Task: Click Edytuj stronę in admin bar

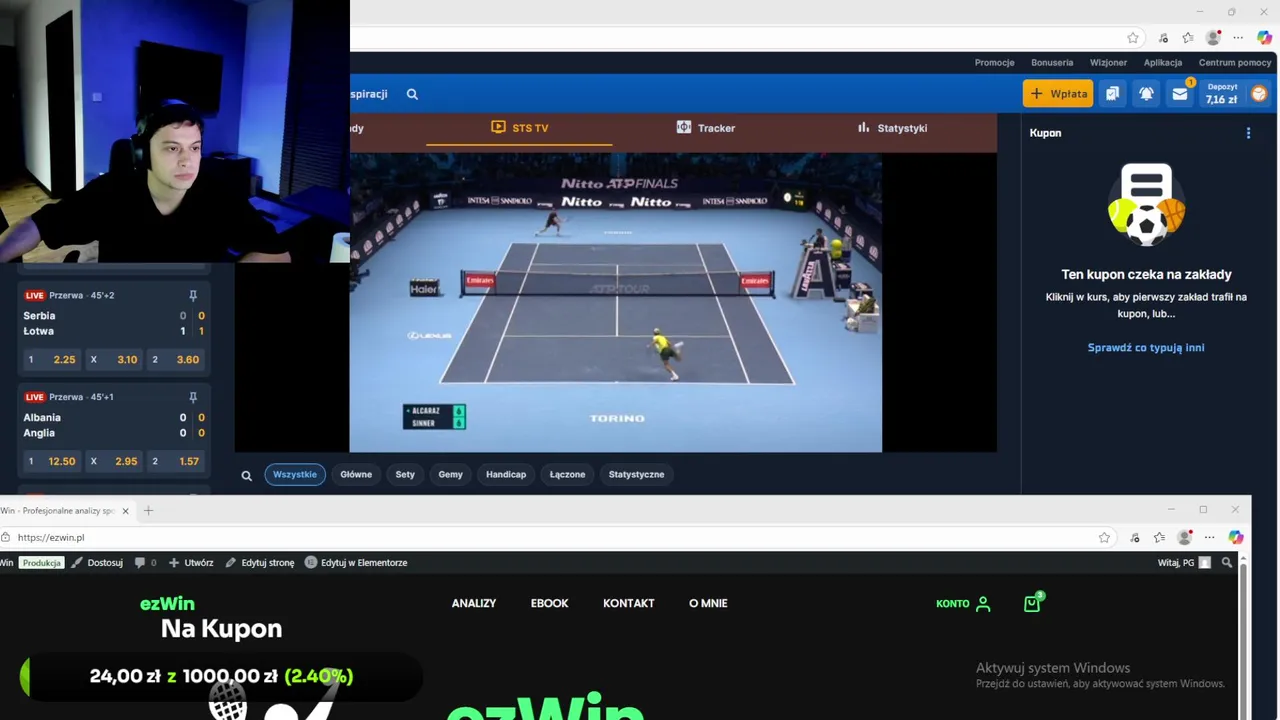Action: coord(260,563)
